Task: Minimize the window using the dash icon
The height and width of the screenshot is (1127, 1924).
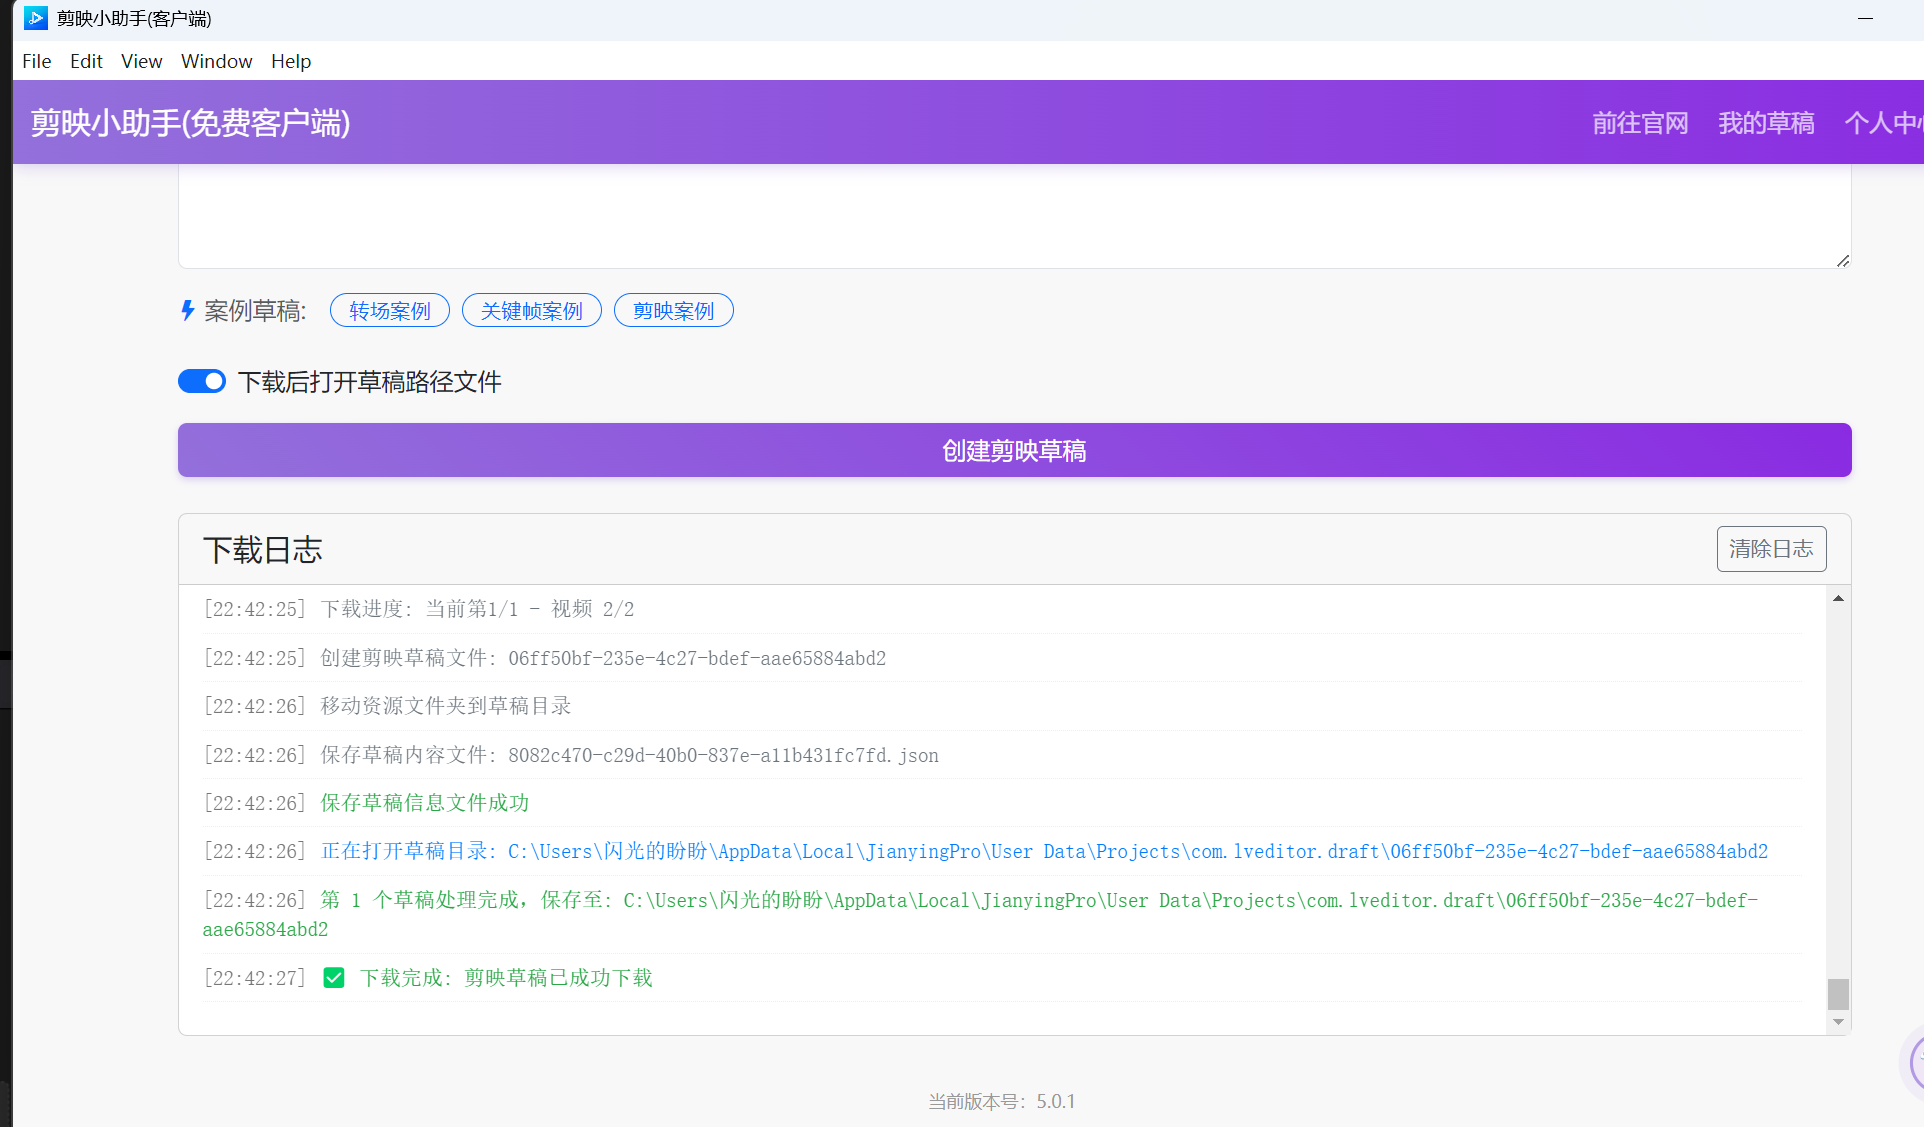Action: point(1865,18)
